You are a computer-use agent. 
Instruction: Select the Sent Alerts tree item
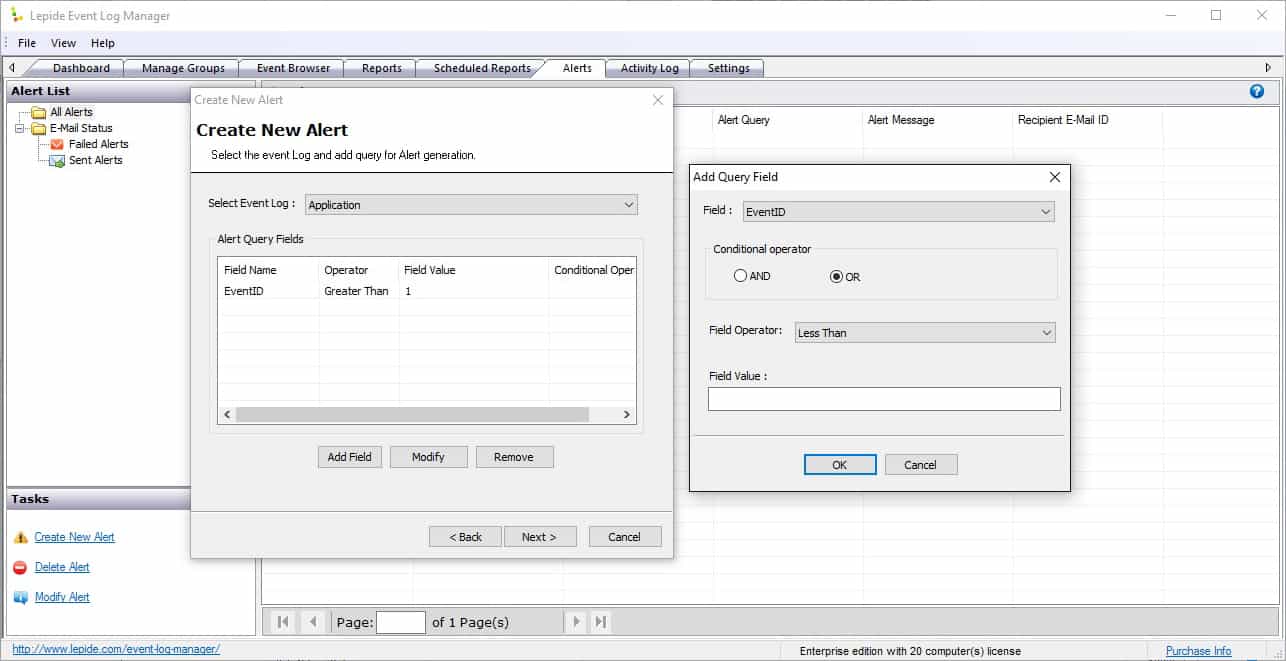(x=95, y=160)
